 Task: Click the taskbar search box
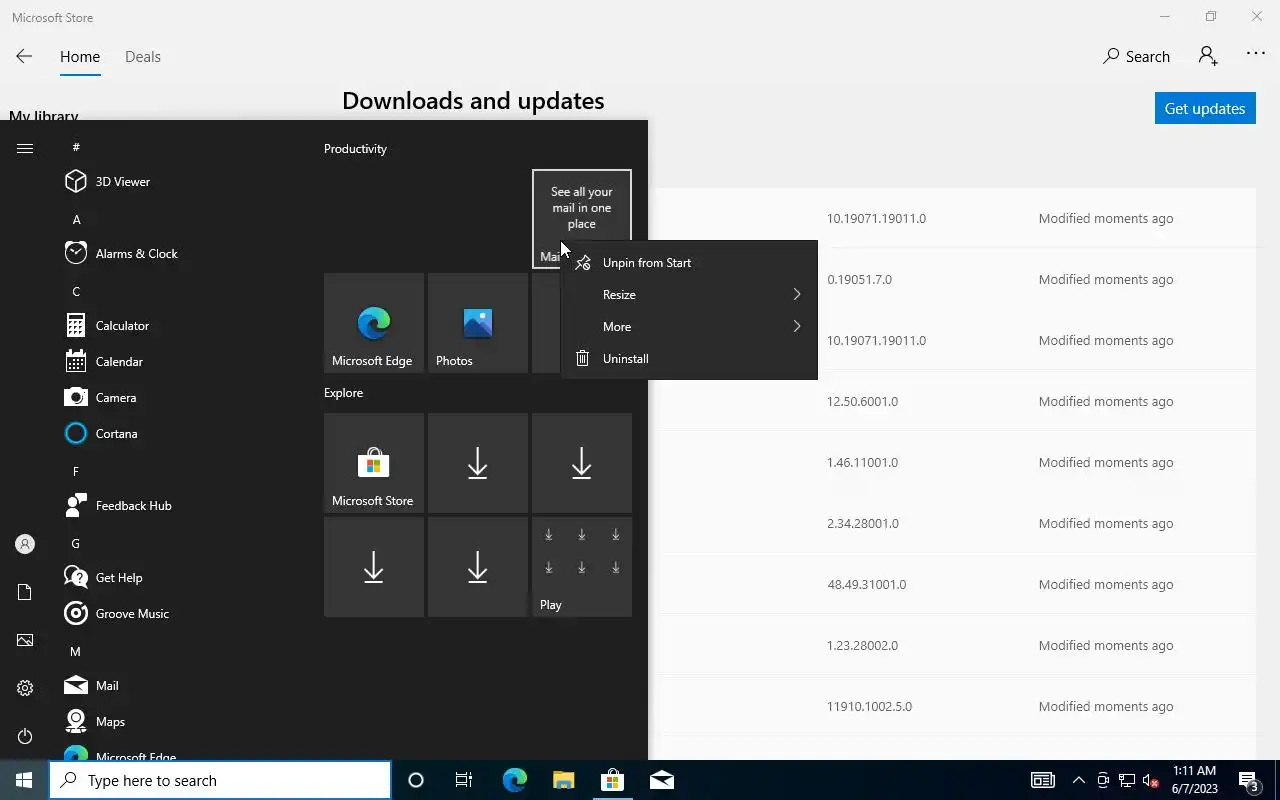click(220, 780)
